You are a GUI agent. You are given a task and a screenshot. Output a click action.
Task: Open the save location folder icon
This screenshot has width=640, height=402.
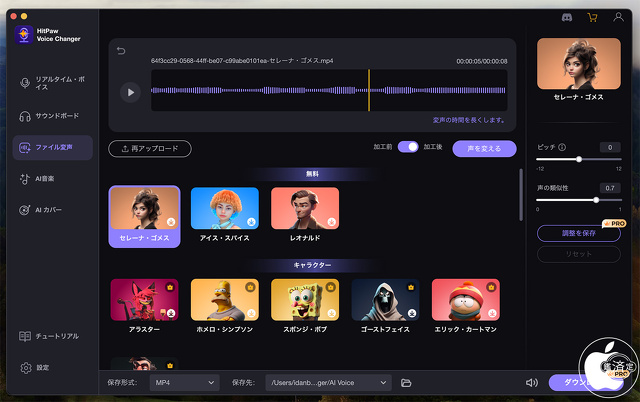(406, 383)
